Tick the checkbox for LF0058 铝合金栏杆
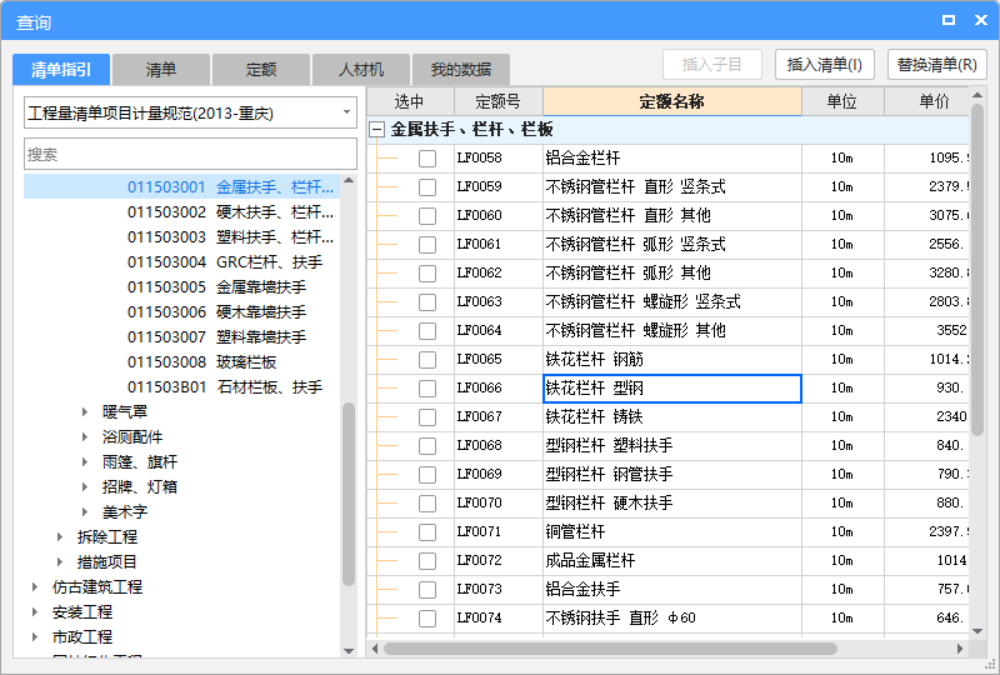1000x675 pixels. 427,158
